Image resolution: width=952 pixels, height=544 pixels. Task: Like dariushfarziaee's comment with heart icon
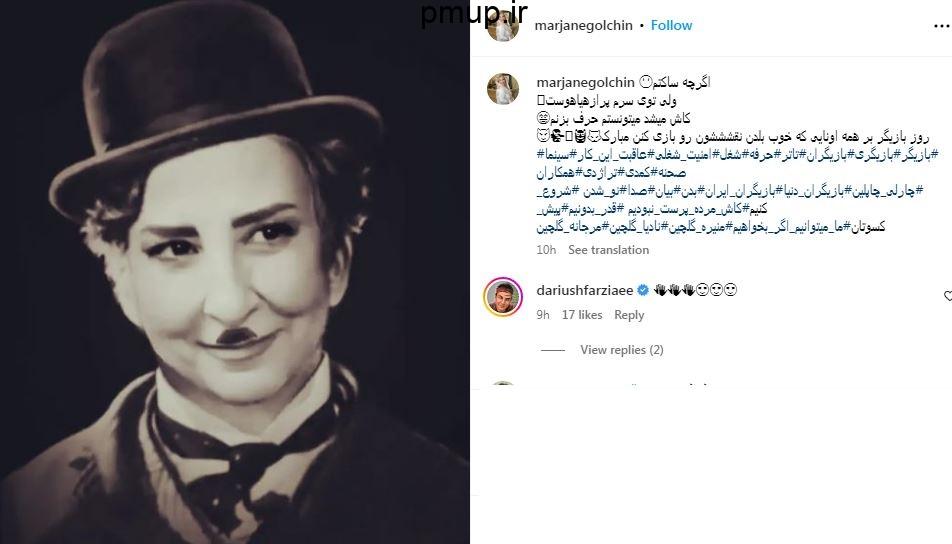(x=948, y=296)
